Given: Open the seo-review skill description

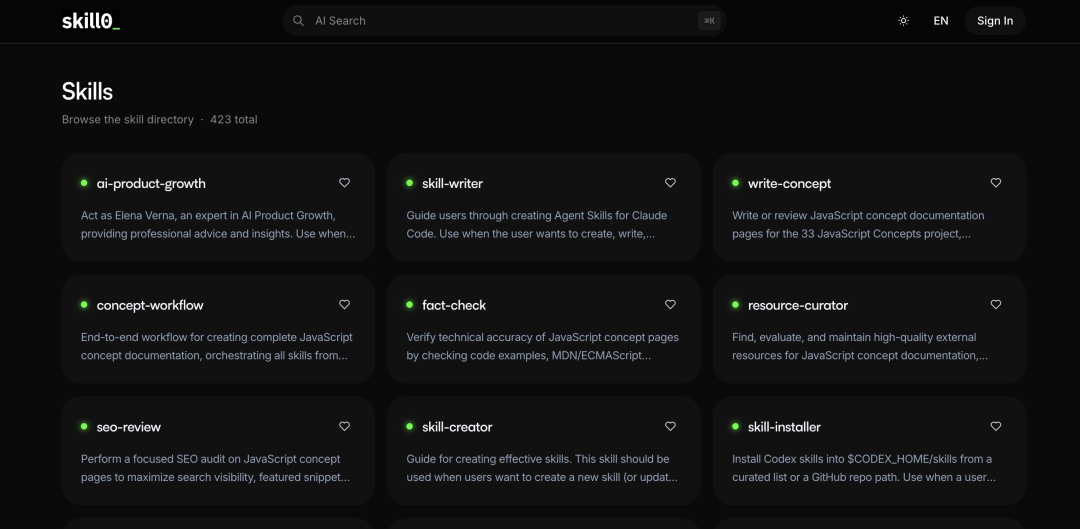Looking at the screenshot, I should click(x=210, y=468).
